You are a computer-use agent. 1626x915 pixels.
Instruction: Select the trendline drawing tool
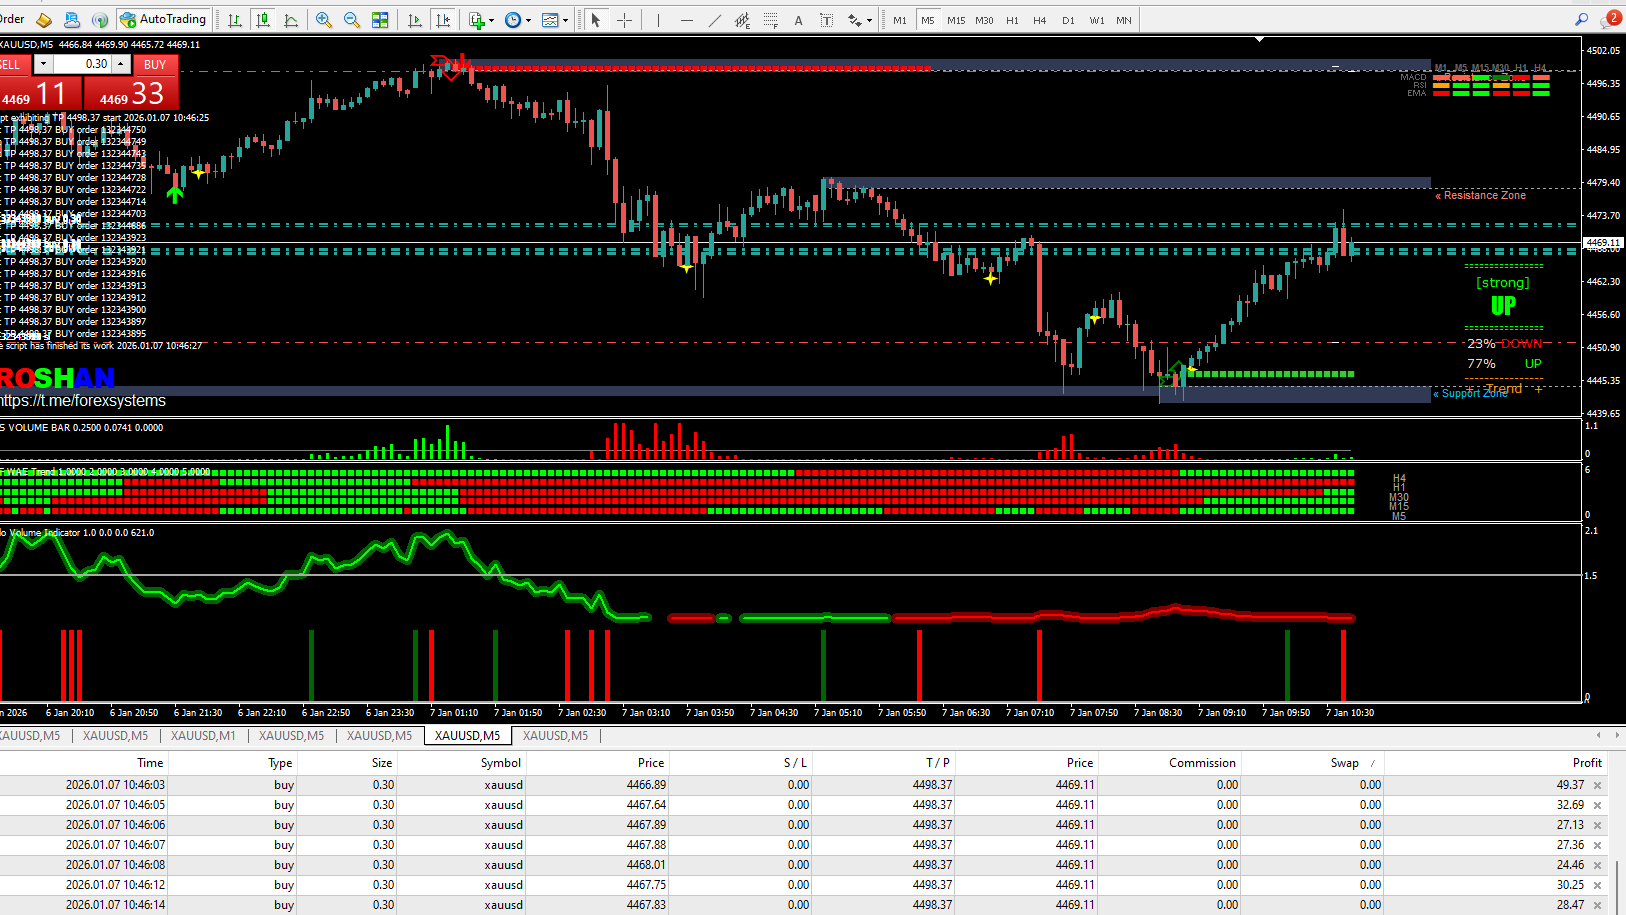(714, 20)
